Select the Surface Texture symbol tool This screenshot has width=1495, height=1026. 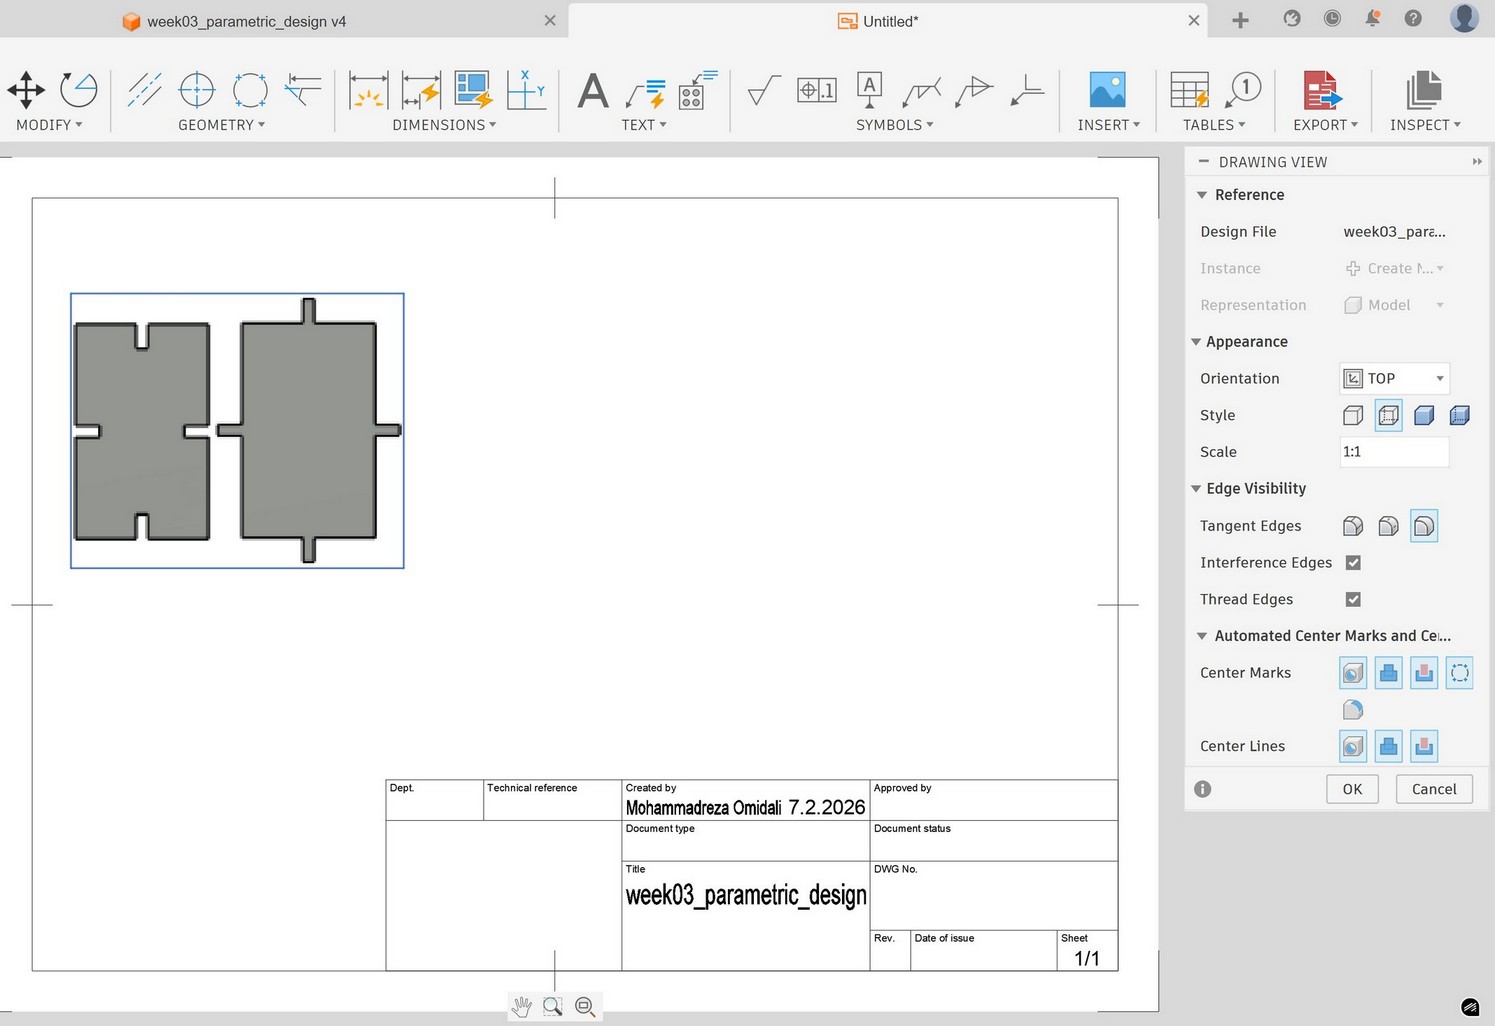(764, 91)
